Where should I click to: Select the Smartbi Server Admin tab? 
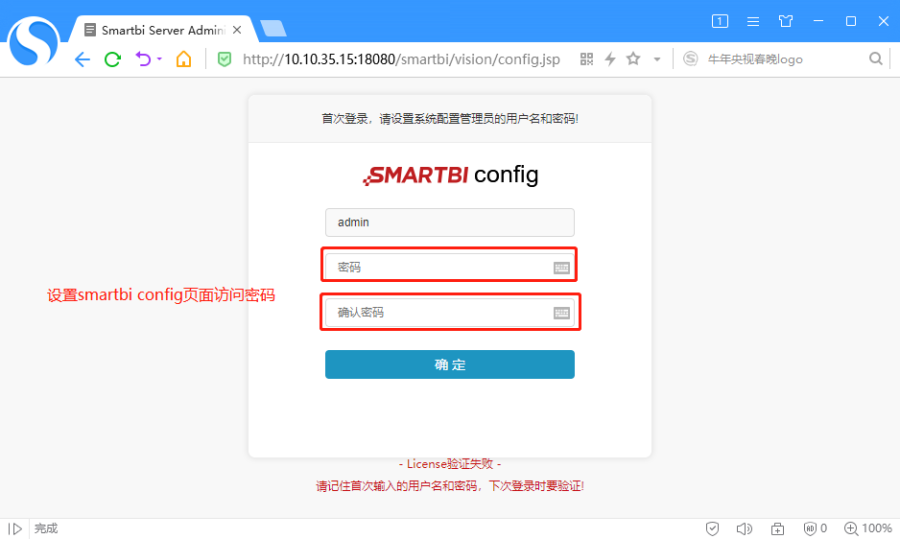click(x=162, y=30)
